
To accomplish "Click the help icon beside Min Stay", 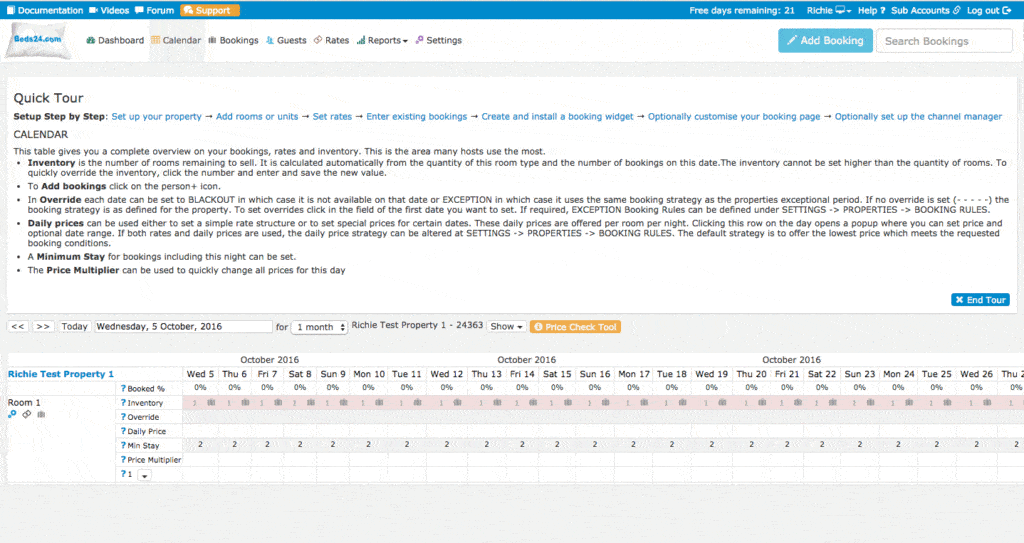I will pos(123,445).
